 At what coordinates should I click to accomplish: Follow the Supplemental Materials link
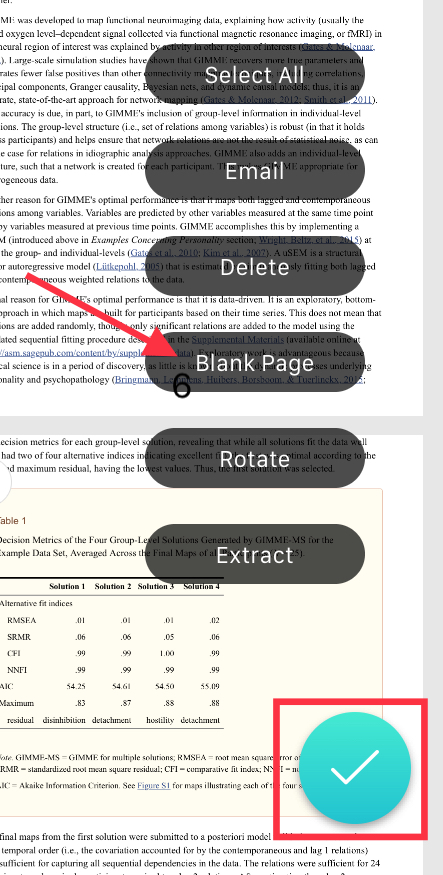pyautogui.click(x=238, y=339)
